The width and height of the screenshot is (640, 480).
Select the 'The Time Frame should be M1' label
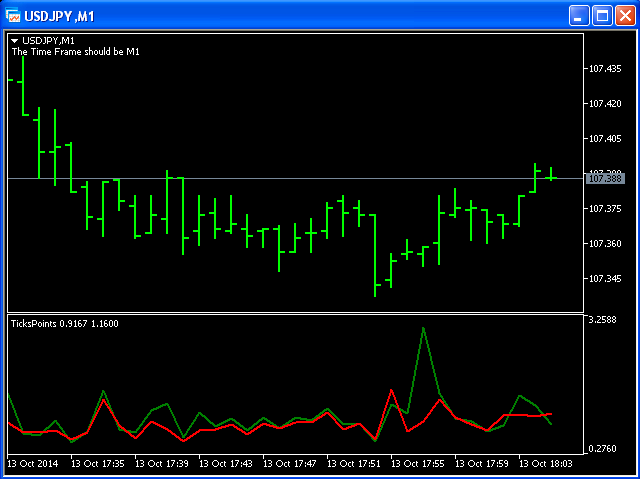coord(75,51)
